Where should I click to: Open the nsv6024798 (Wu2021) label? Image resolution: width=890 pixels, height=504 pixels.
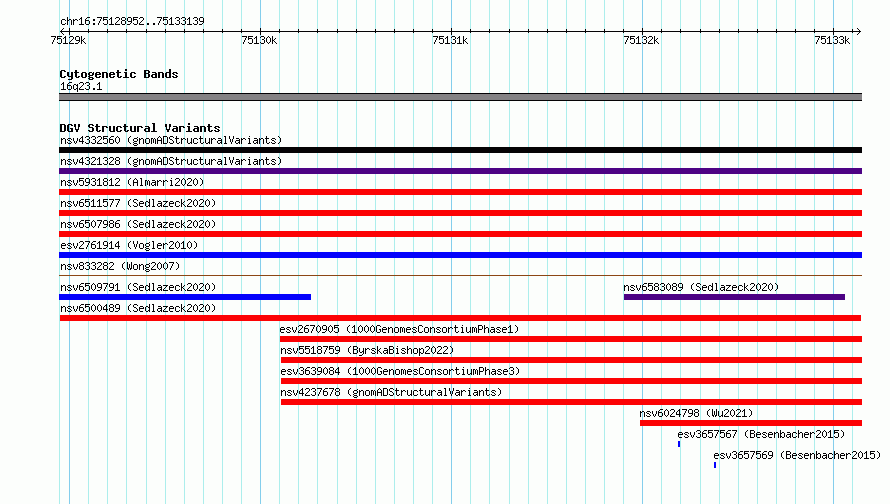696,413
